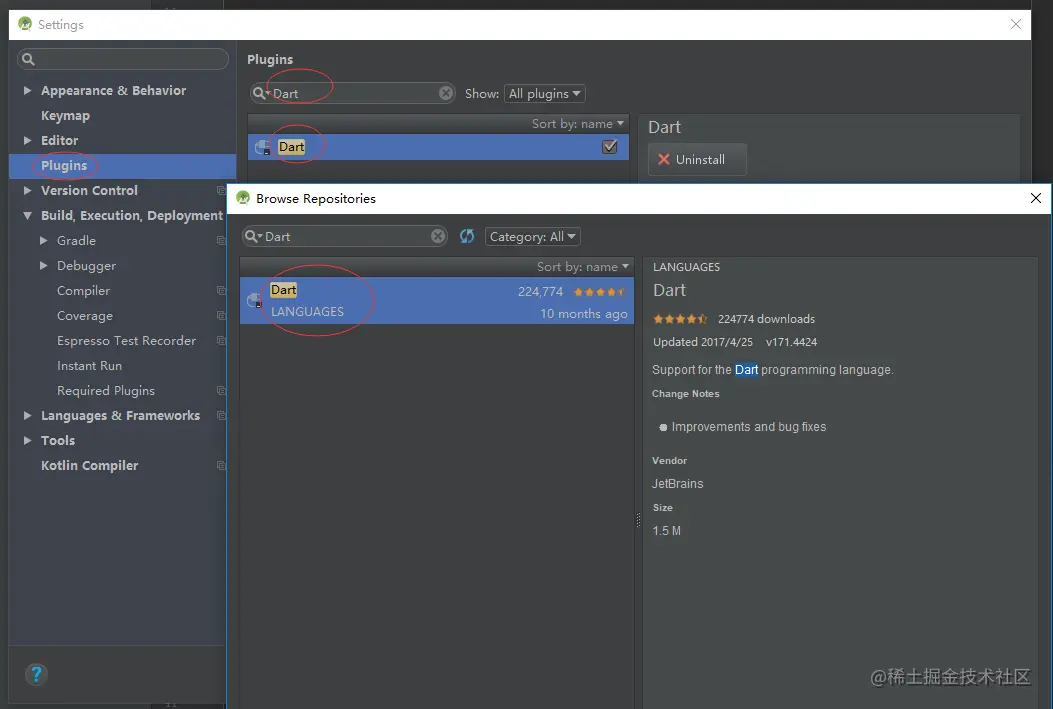Image resolution: width=1053 pixels, height=709 pixels.
Task: Click the Settings sidebar search magnifier icon
Action: tap(28, 59)
